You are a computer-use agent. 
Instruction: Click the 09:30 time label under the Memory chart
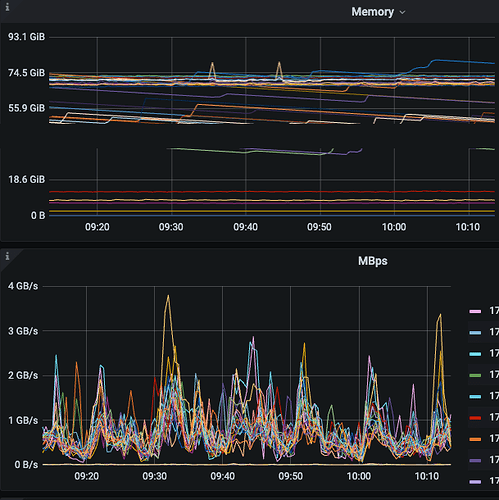pyautogui.click(x=171, y=227)
